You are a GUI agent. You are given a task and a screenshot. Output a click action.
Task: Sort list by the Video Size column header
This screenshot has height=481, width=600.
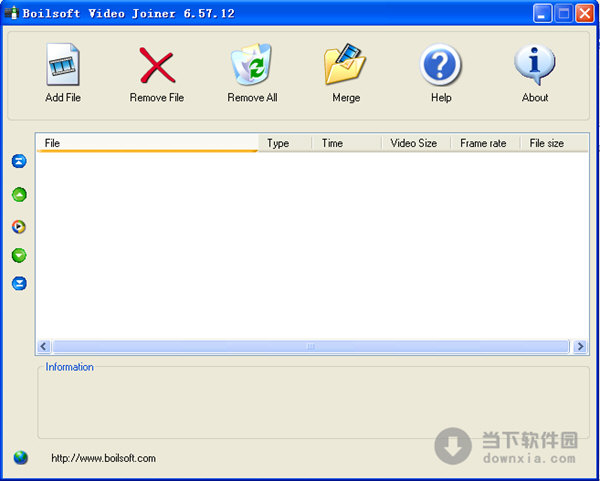point(416,143)
